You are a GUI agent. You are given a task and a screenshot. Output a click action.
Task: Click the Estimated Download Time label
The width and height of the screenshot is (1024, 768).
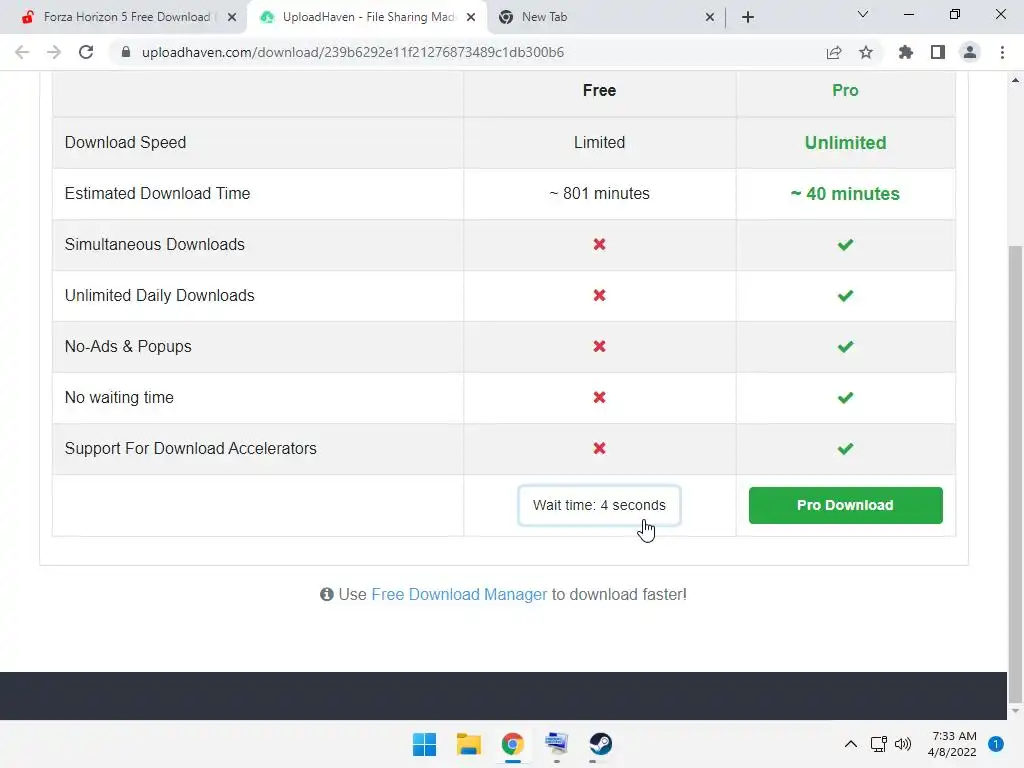pyautogui.click(x=157, y=193)
